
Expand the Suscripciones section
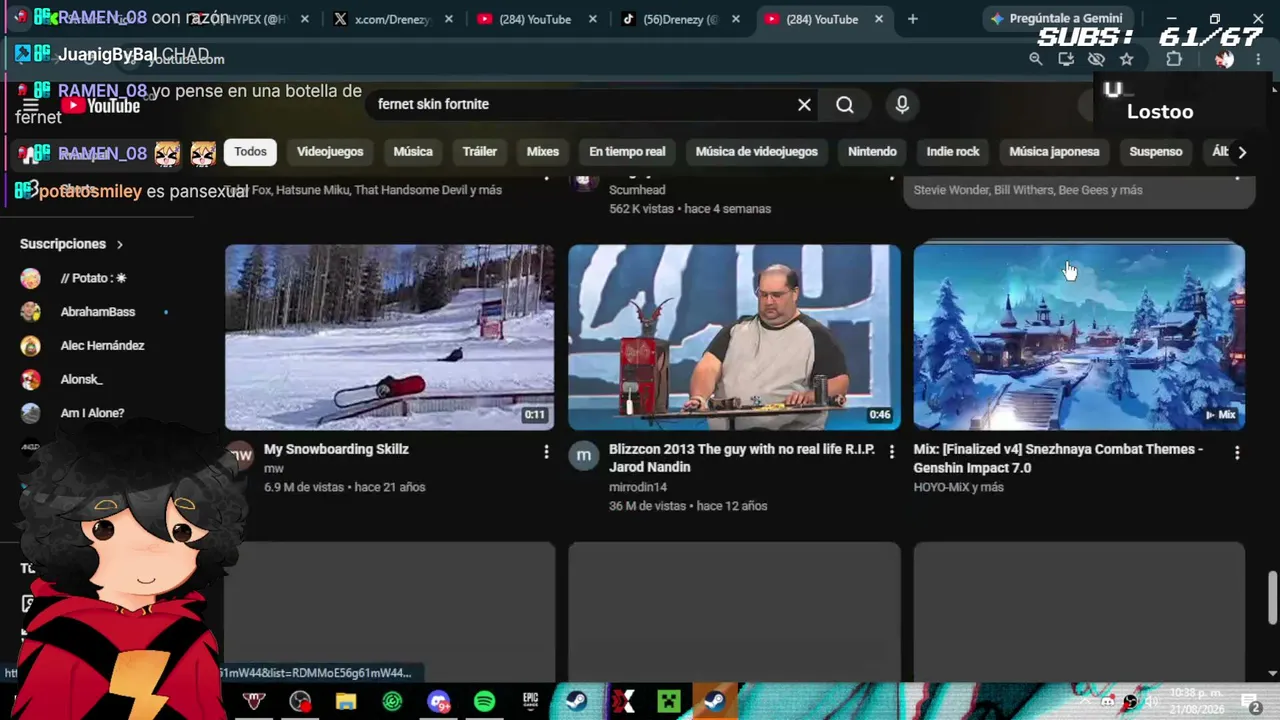pos(72,244)
